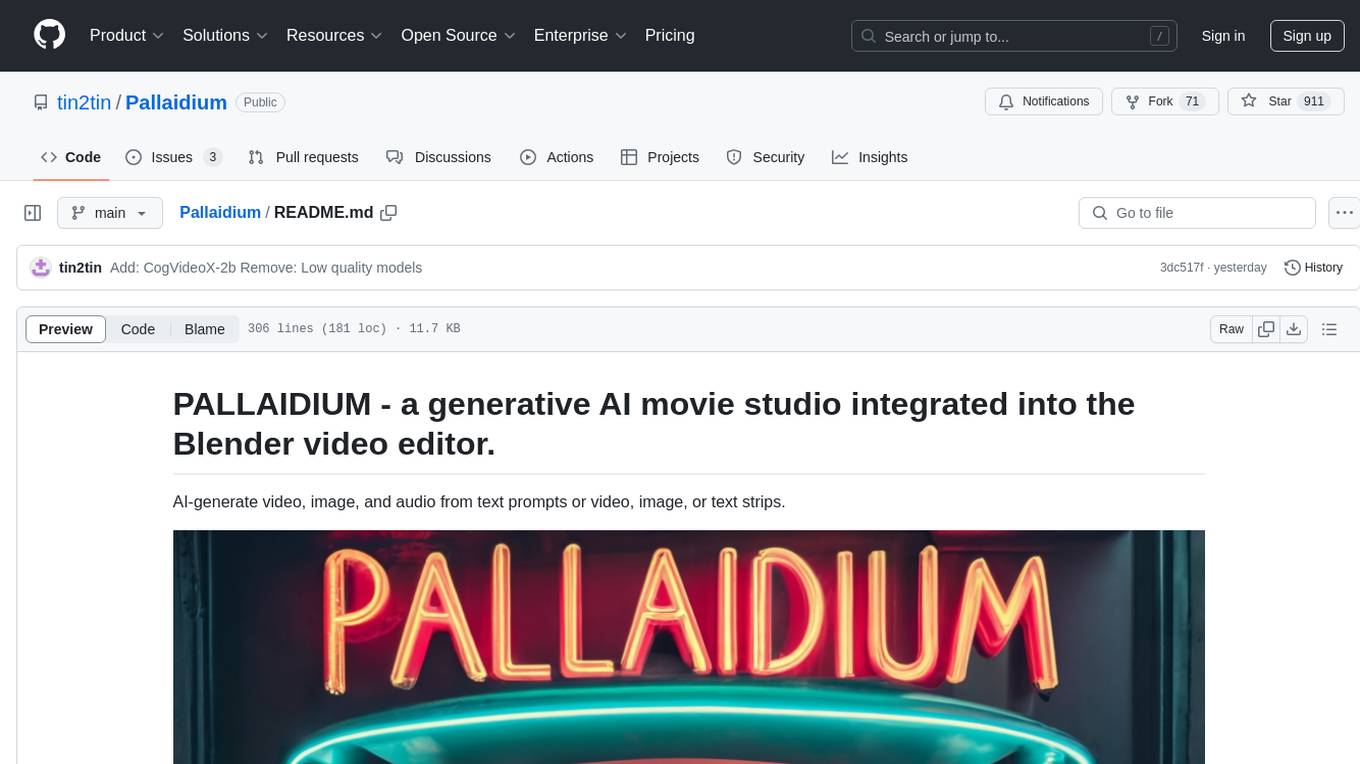1360x764 pixels.
Task: Switch to Code view
Action: point(138,329)
